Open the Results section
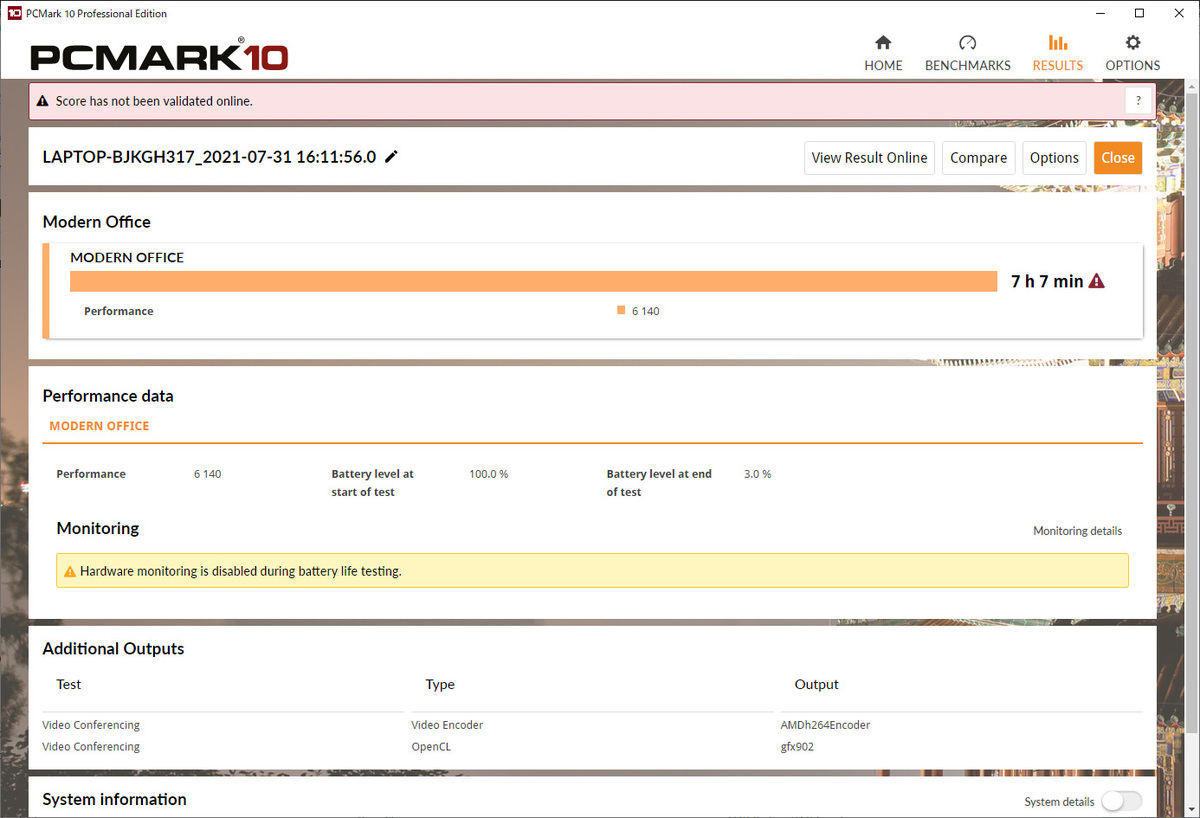This screenshot has height=818, width=1200. coord(1057,54)
